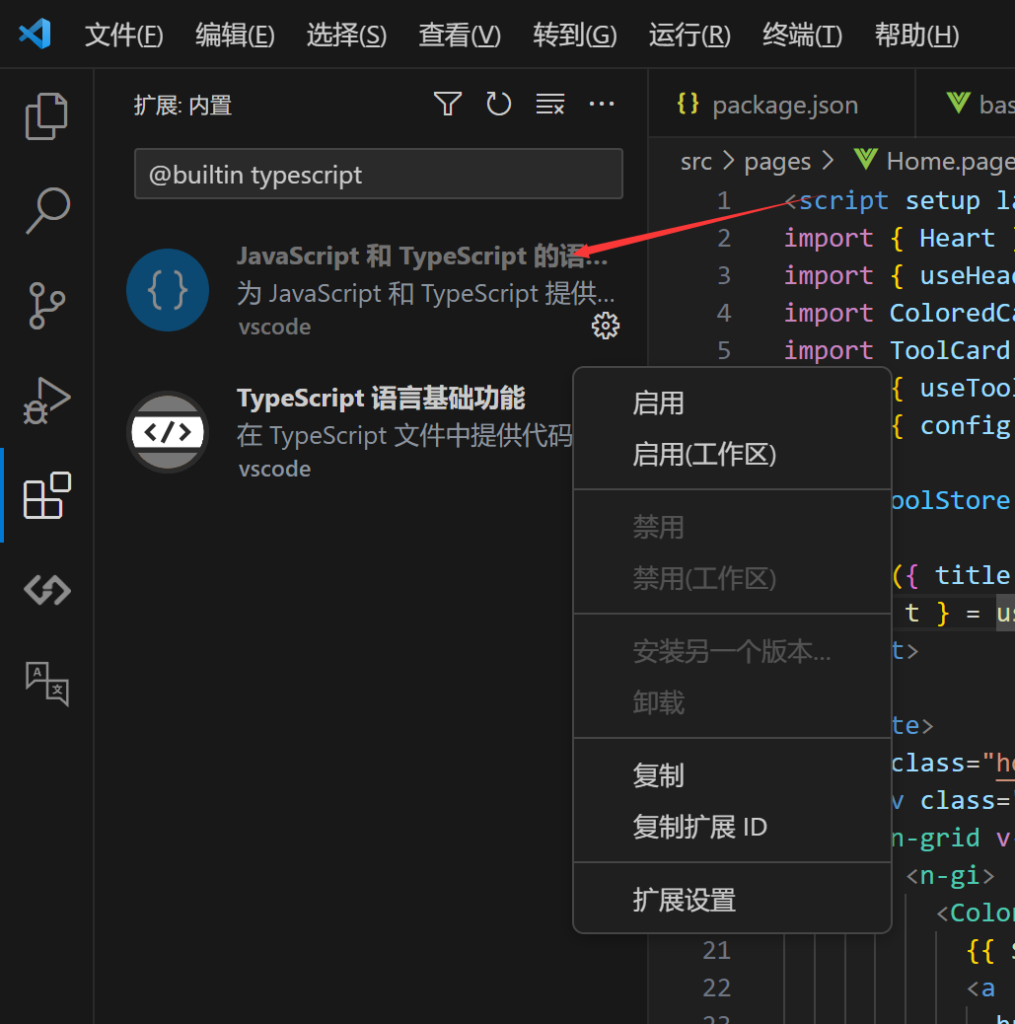Choose 启用 in the context menu
Viewport: 1015px width, 1024px height.
732,403
